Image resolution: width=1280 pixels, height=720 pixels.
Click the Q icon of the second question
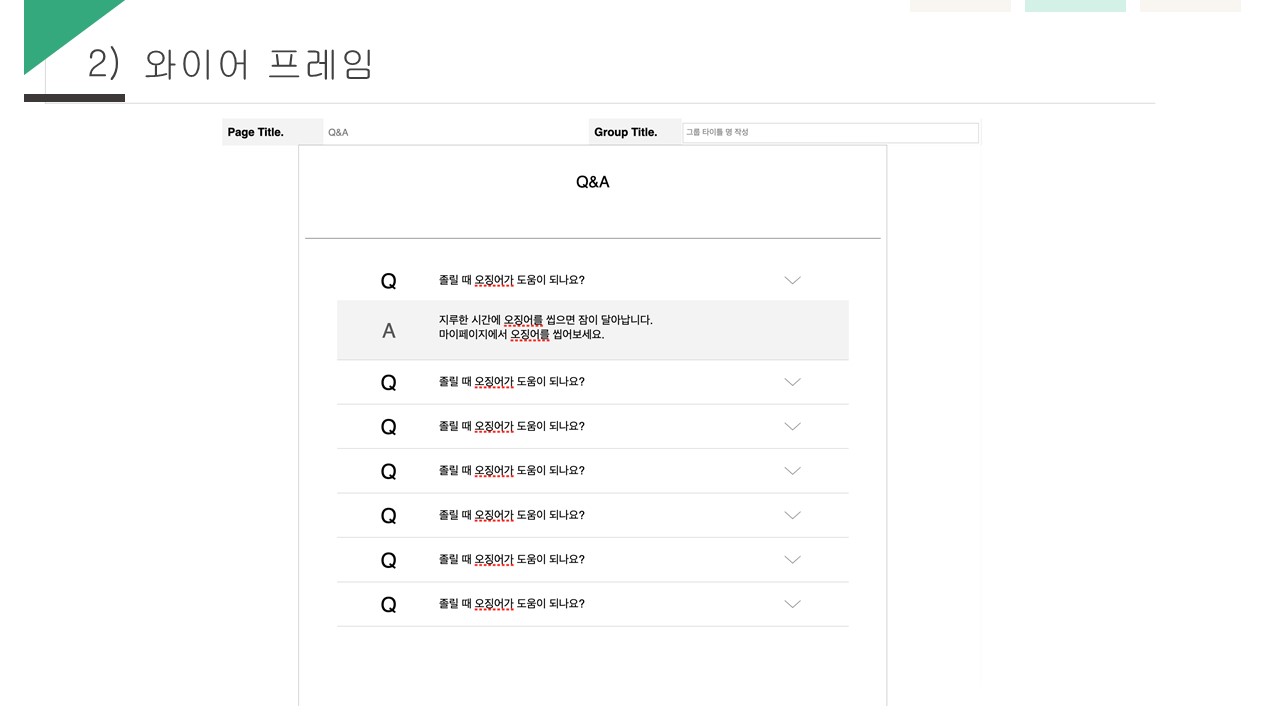click(389, 383)
